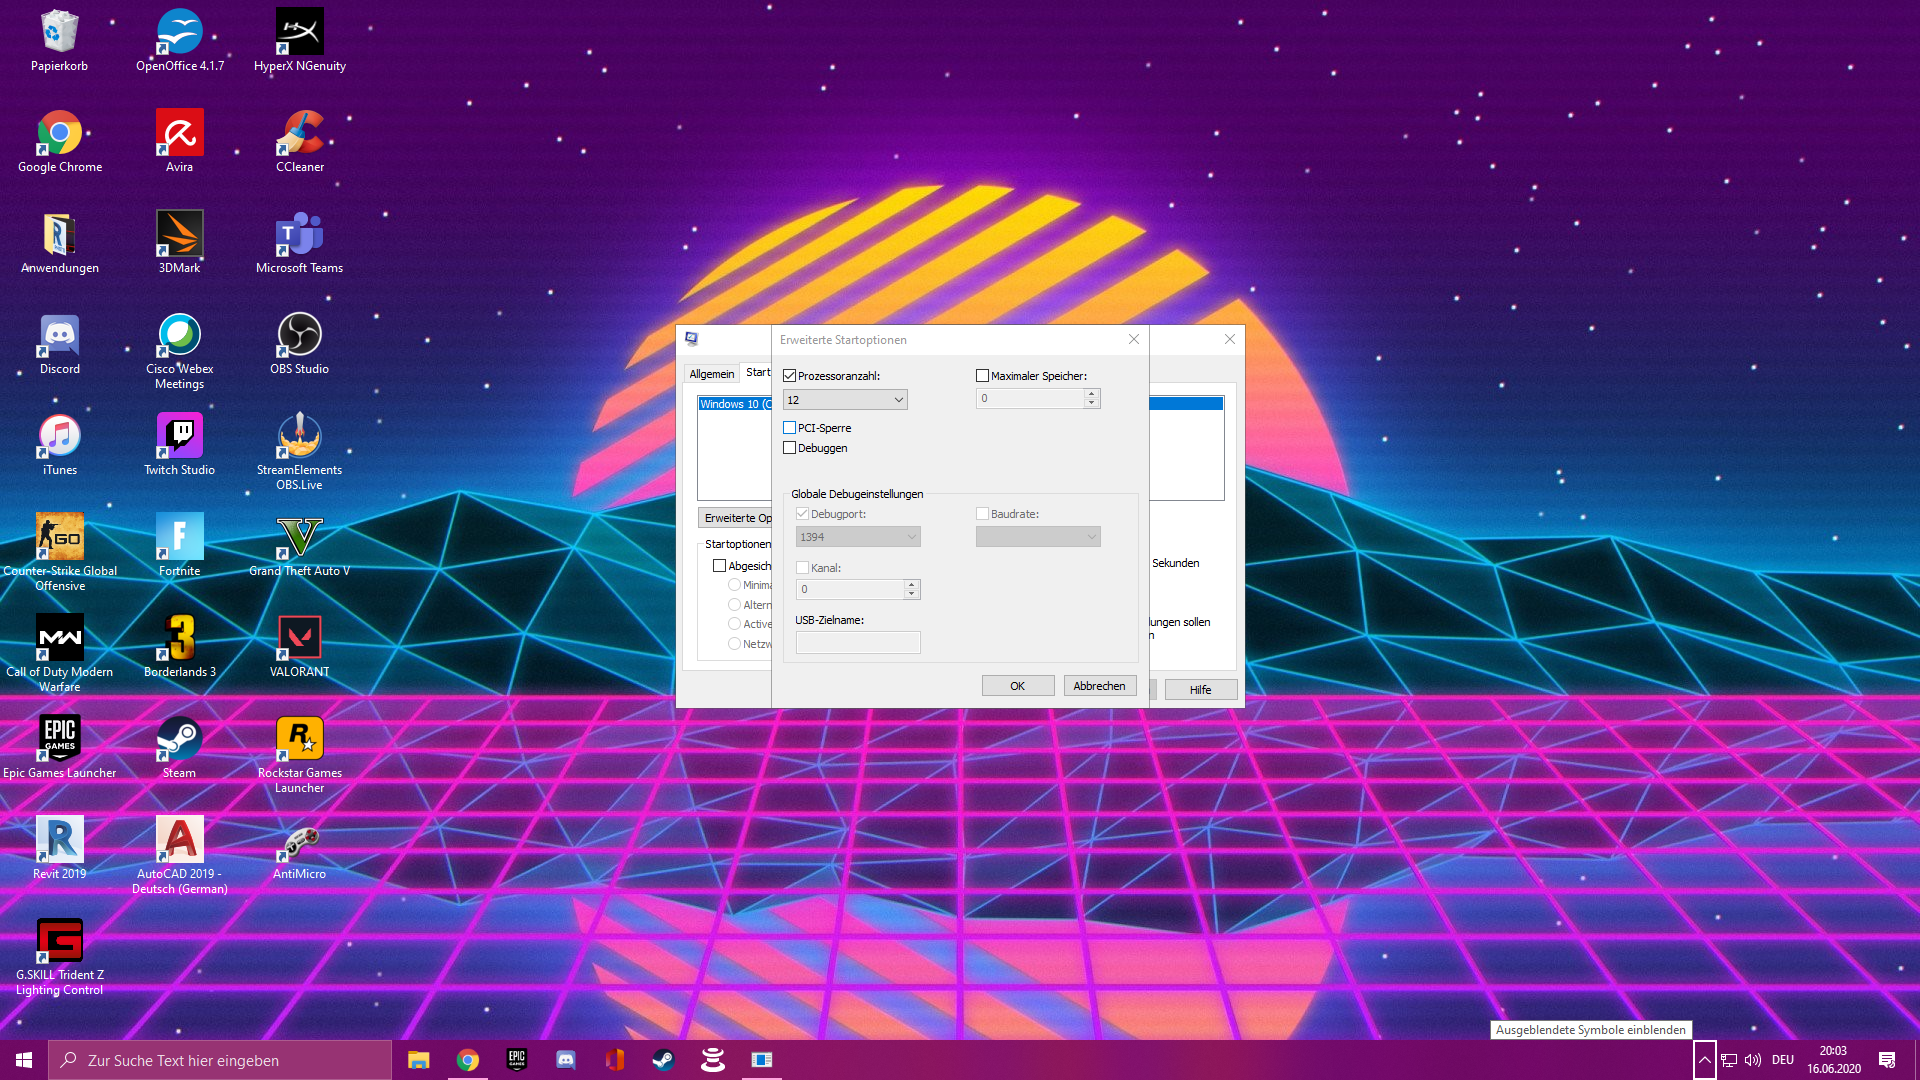The image size is (1920, 1080).
Task: Switch to the Allgemein tab
Action: click(711, 374)
